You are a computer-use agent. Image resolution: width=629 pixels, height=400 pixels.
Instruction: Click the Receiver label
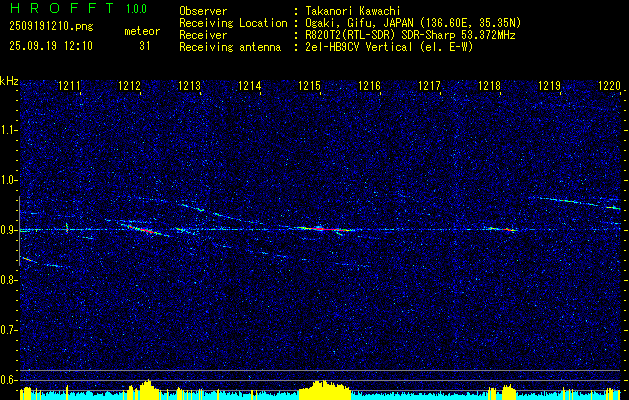[x=203, y=35]
